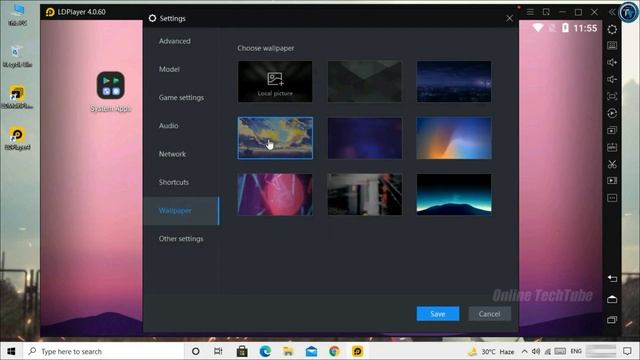
Task: Select the blue and orange gradient wallpaper
Action: point(454,138)
